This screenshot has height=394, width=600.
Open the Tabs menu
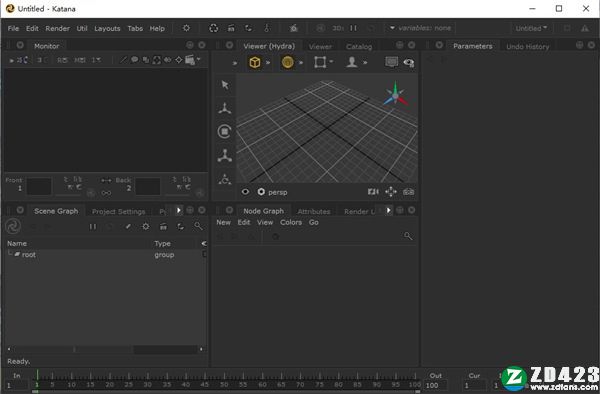(x=135, y=28)
